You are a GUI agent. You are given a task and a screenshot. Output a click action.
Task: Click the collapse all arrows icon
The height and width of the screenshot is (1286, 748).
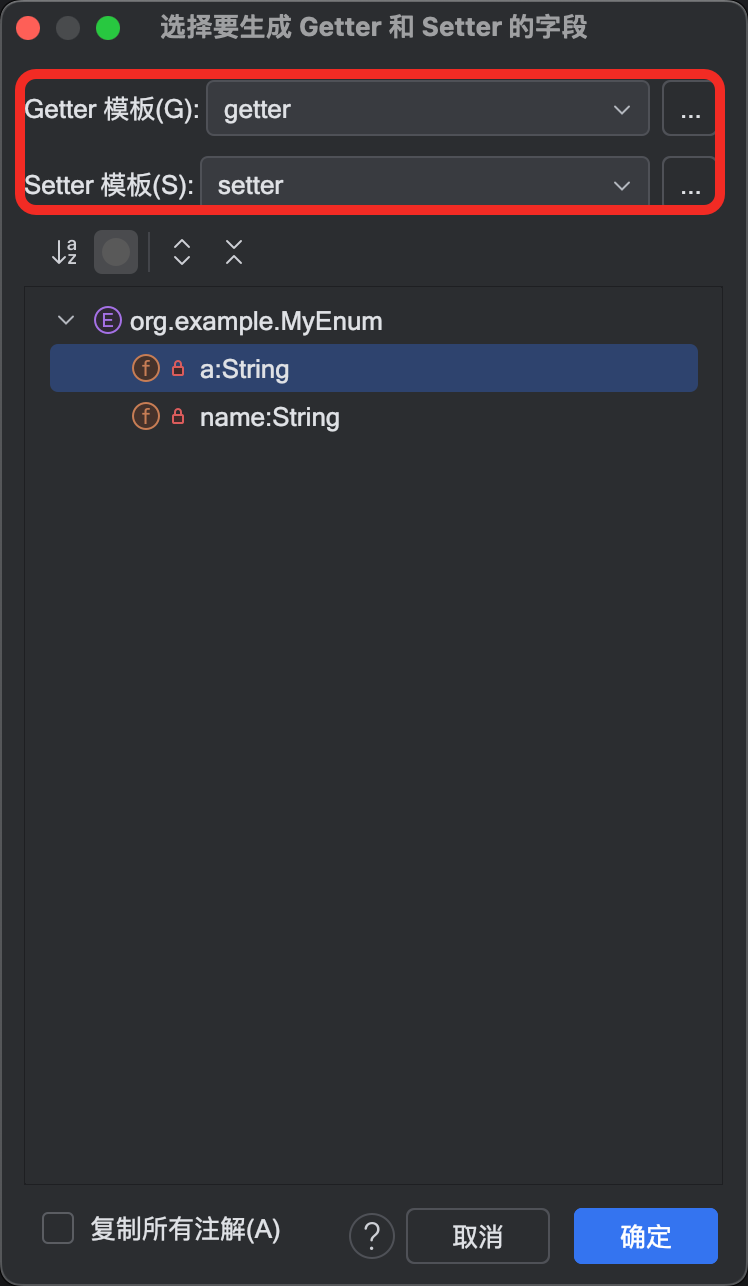pyautogui.click(x=234, y=252)
